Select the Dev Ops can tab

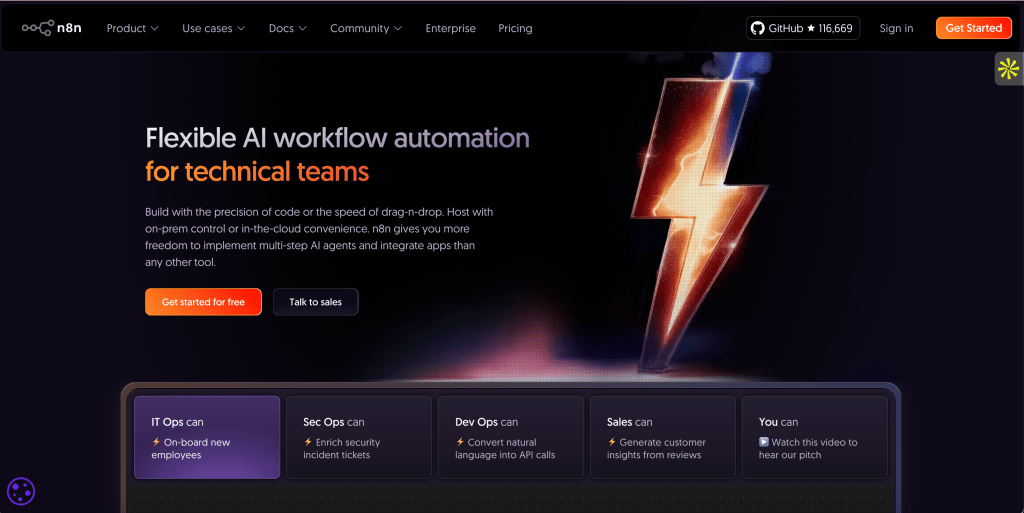click(510, 437)
